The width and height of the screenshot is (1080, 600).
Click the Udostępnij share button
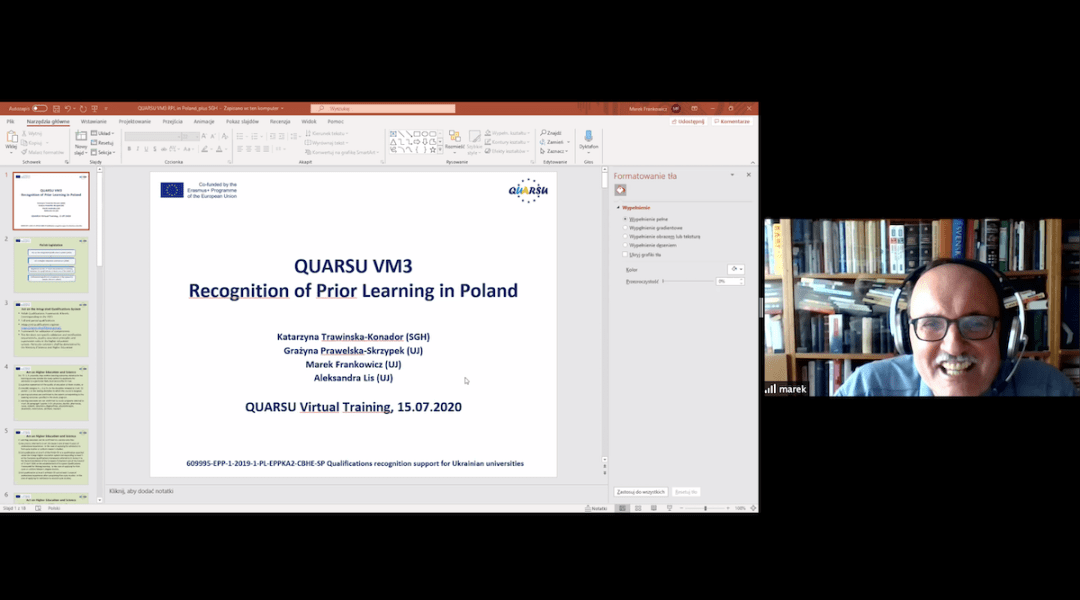click(x=690, y=121)
